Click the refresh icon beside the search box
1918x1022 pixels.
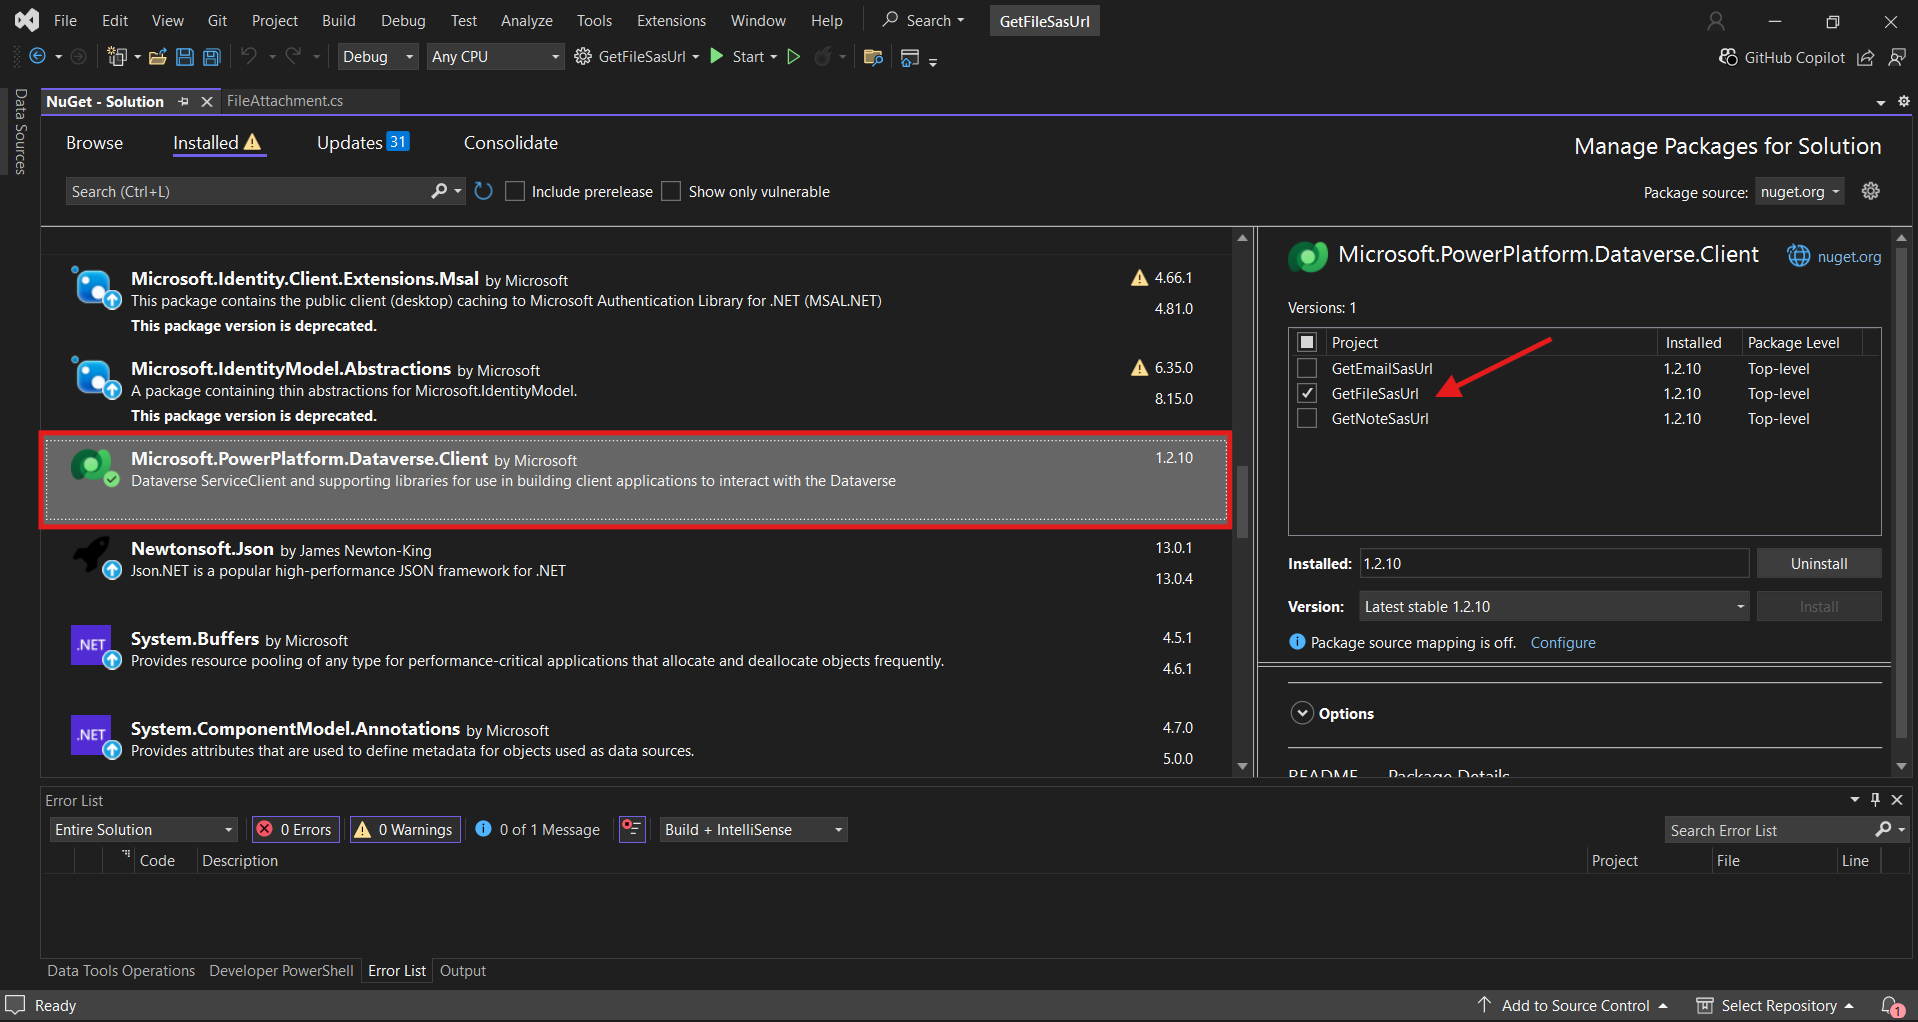[484, 191]
